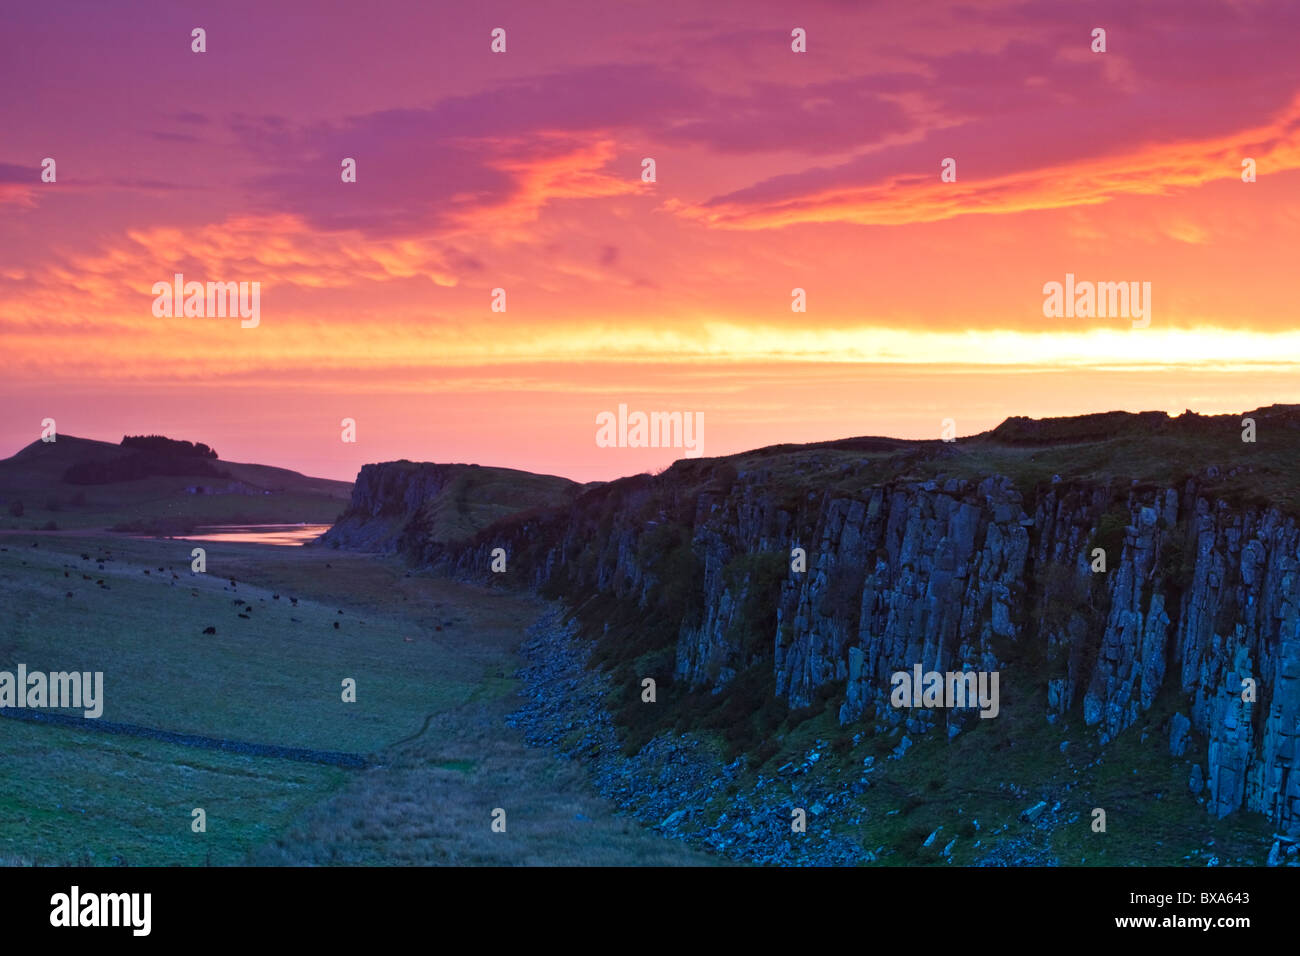The height and width of the screenshot is (956, 1300).
Task: Click the alamy logo in the bottom bar
Action: (100, 911)
